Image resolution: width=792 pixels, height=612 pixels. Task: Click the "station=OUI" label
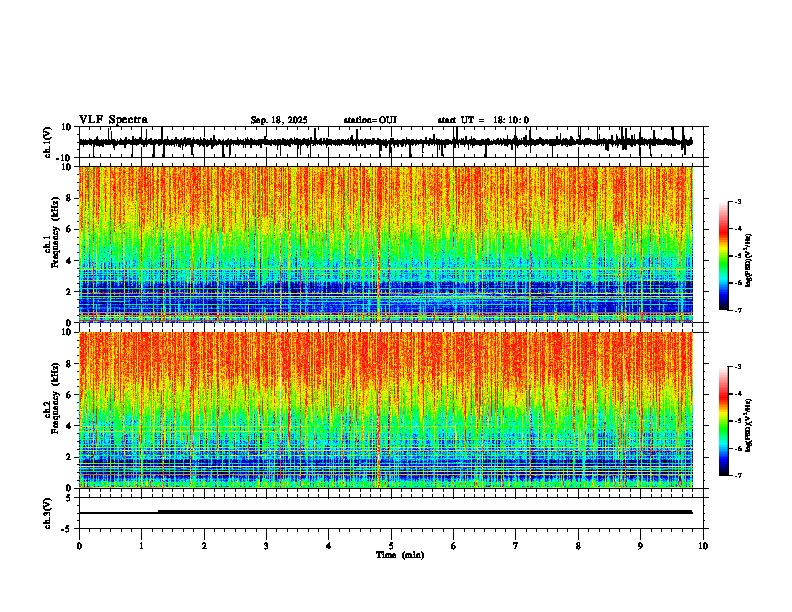[x=370, y=120]
